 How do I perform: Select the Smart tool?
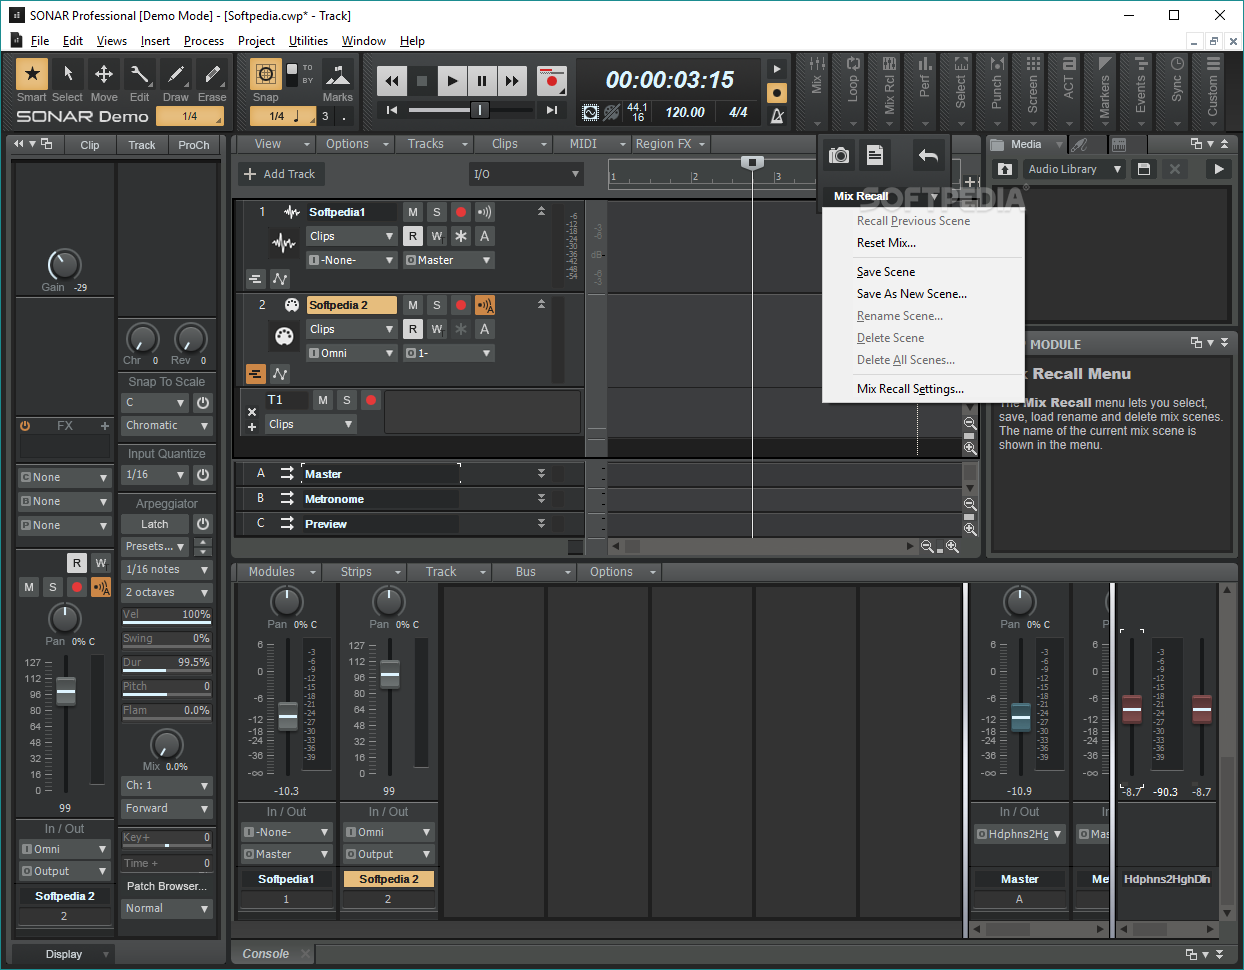[x=32, y=74]
